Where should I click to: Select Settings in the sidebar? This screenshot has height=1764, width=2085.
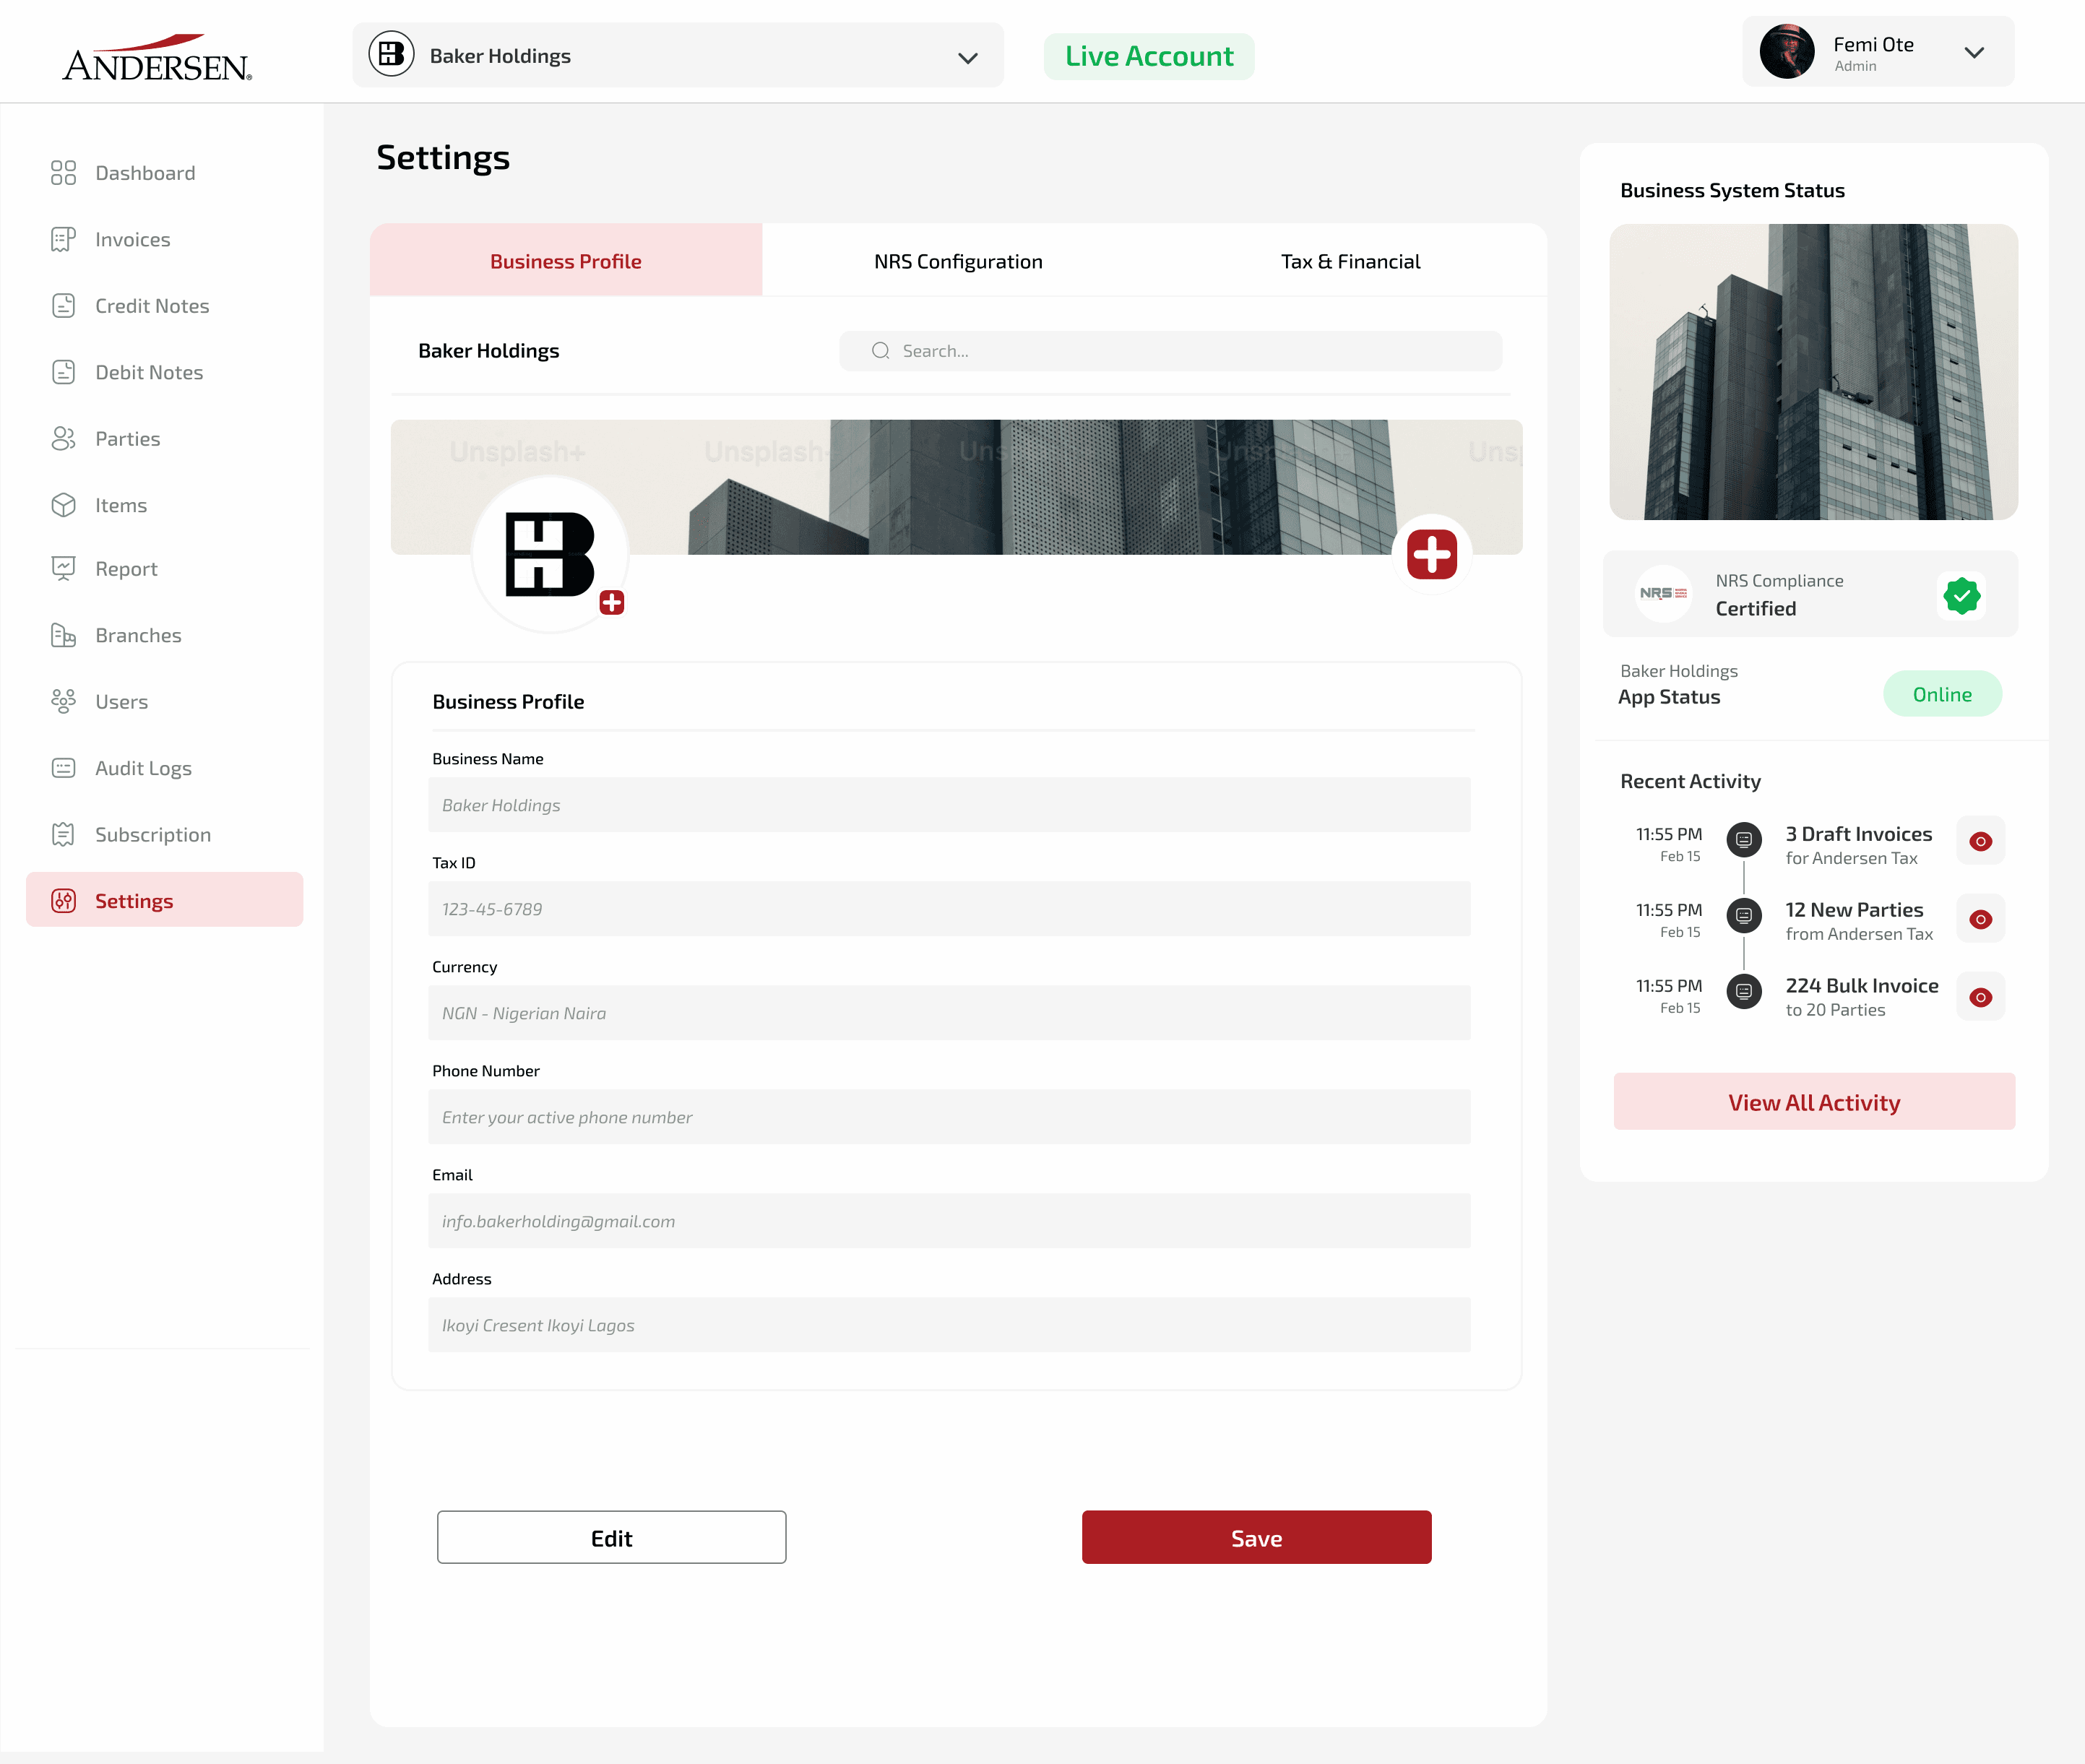pyautogui.click(x=164, y=900)
